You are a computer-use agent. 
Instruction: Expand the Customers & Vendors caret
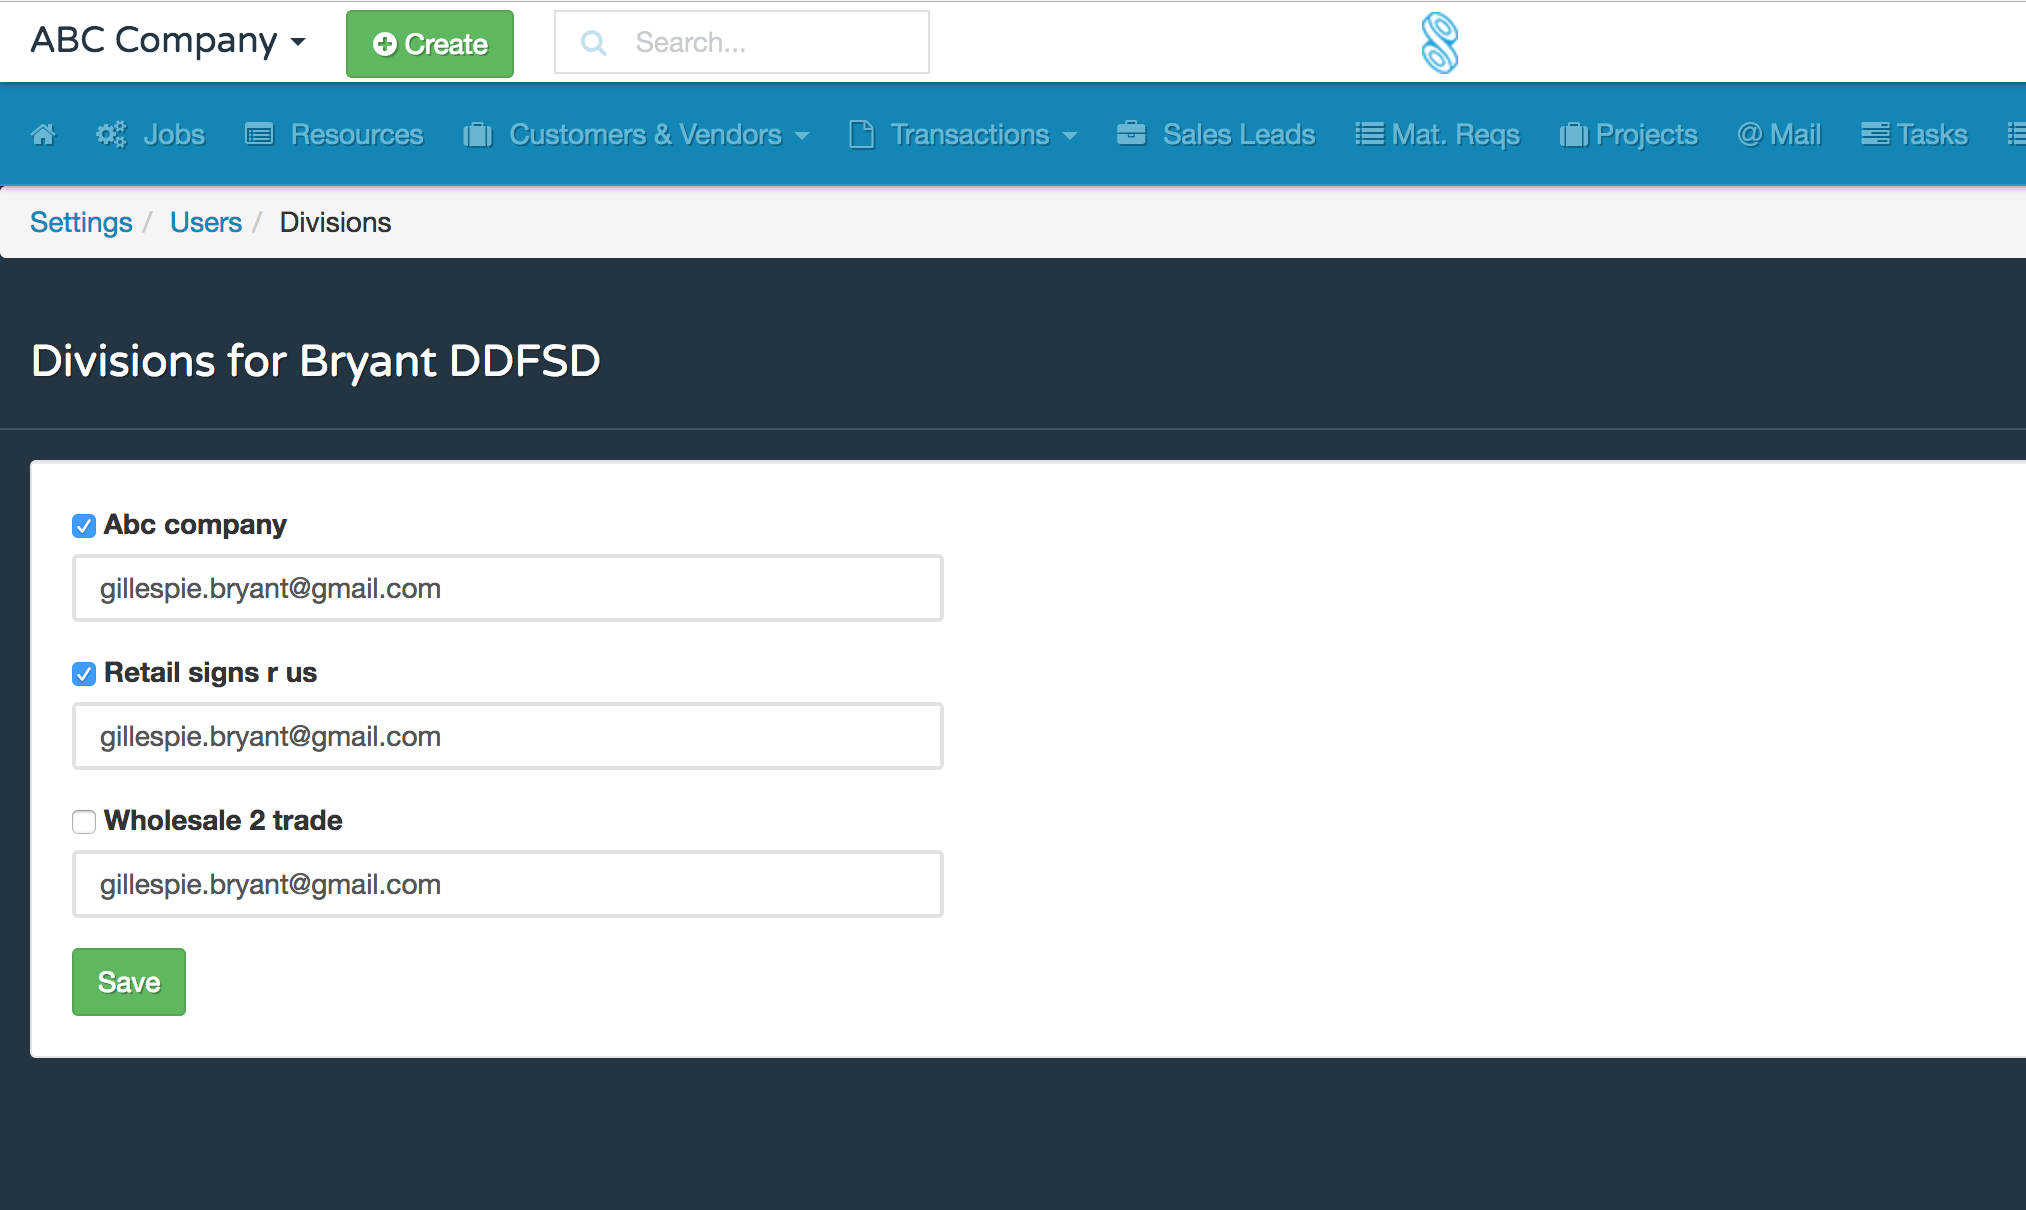click(802, 136)
